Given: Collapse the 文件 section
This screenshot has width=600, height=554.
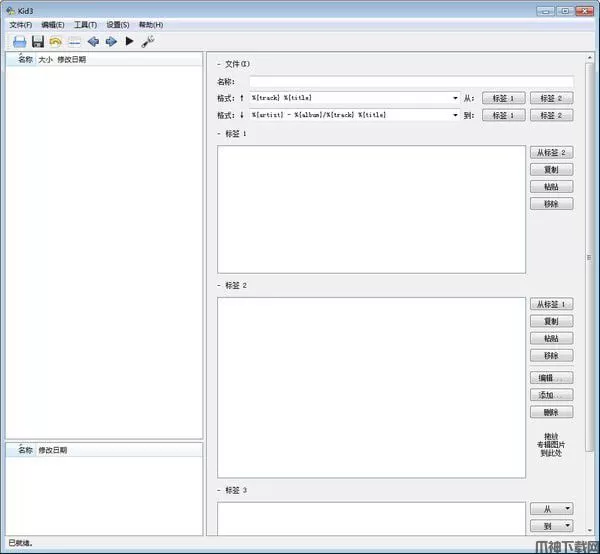Looking at the screenshot, I should click(218, 64).
